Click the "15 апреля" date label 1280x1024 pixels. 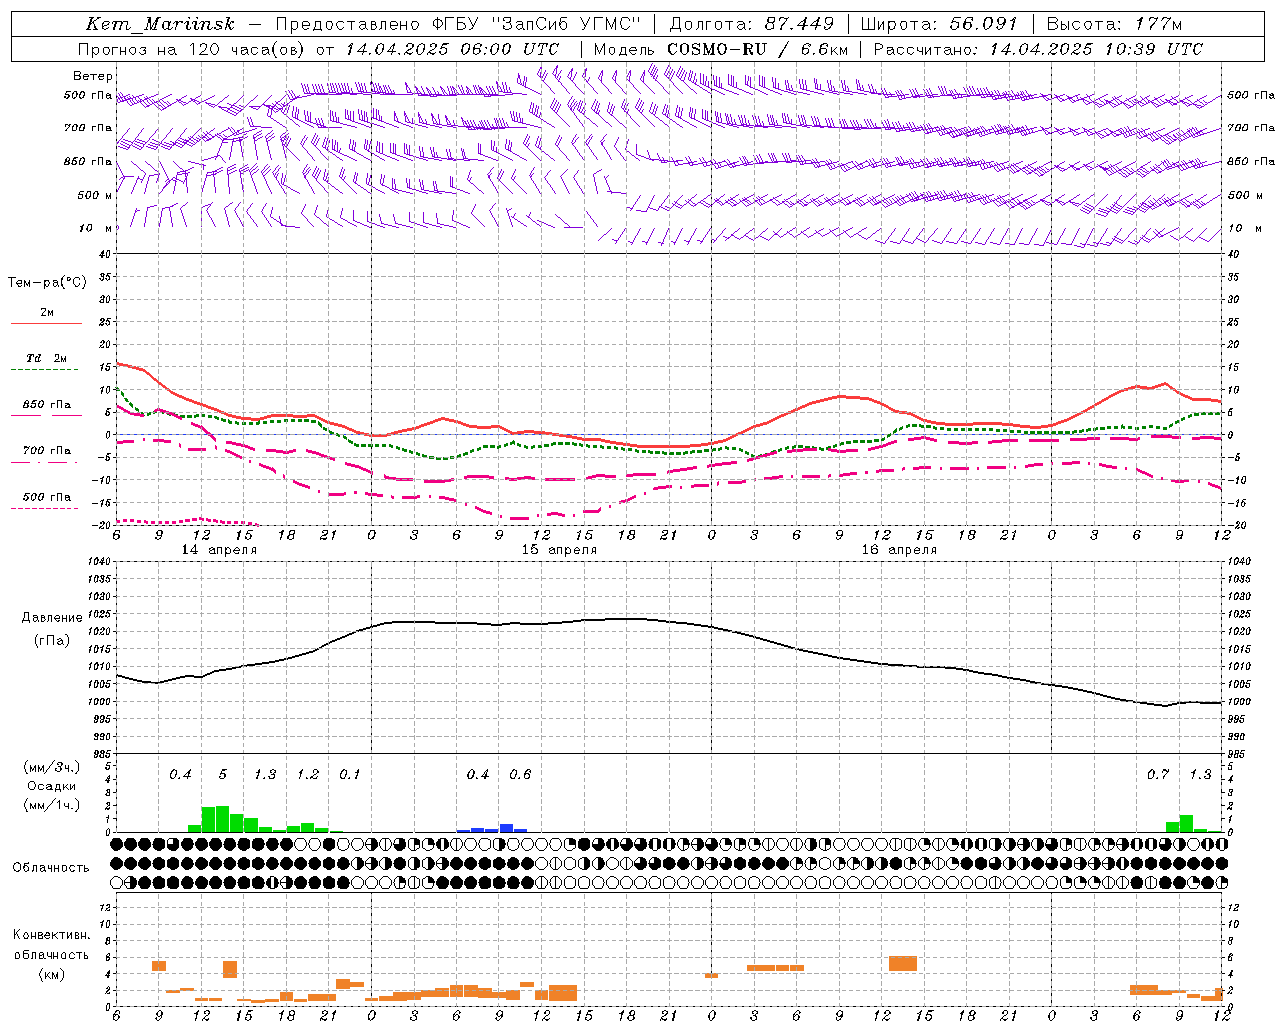[x=559, y=550]
